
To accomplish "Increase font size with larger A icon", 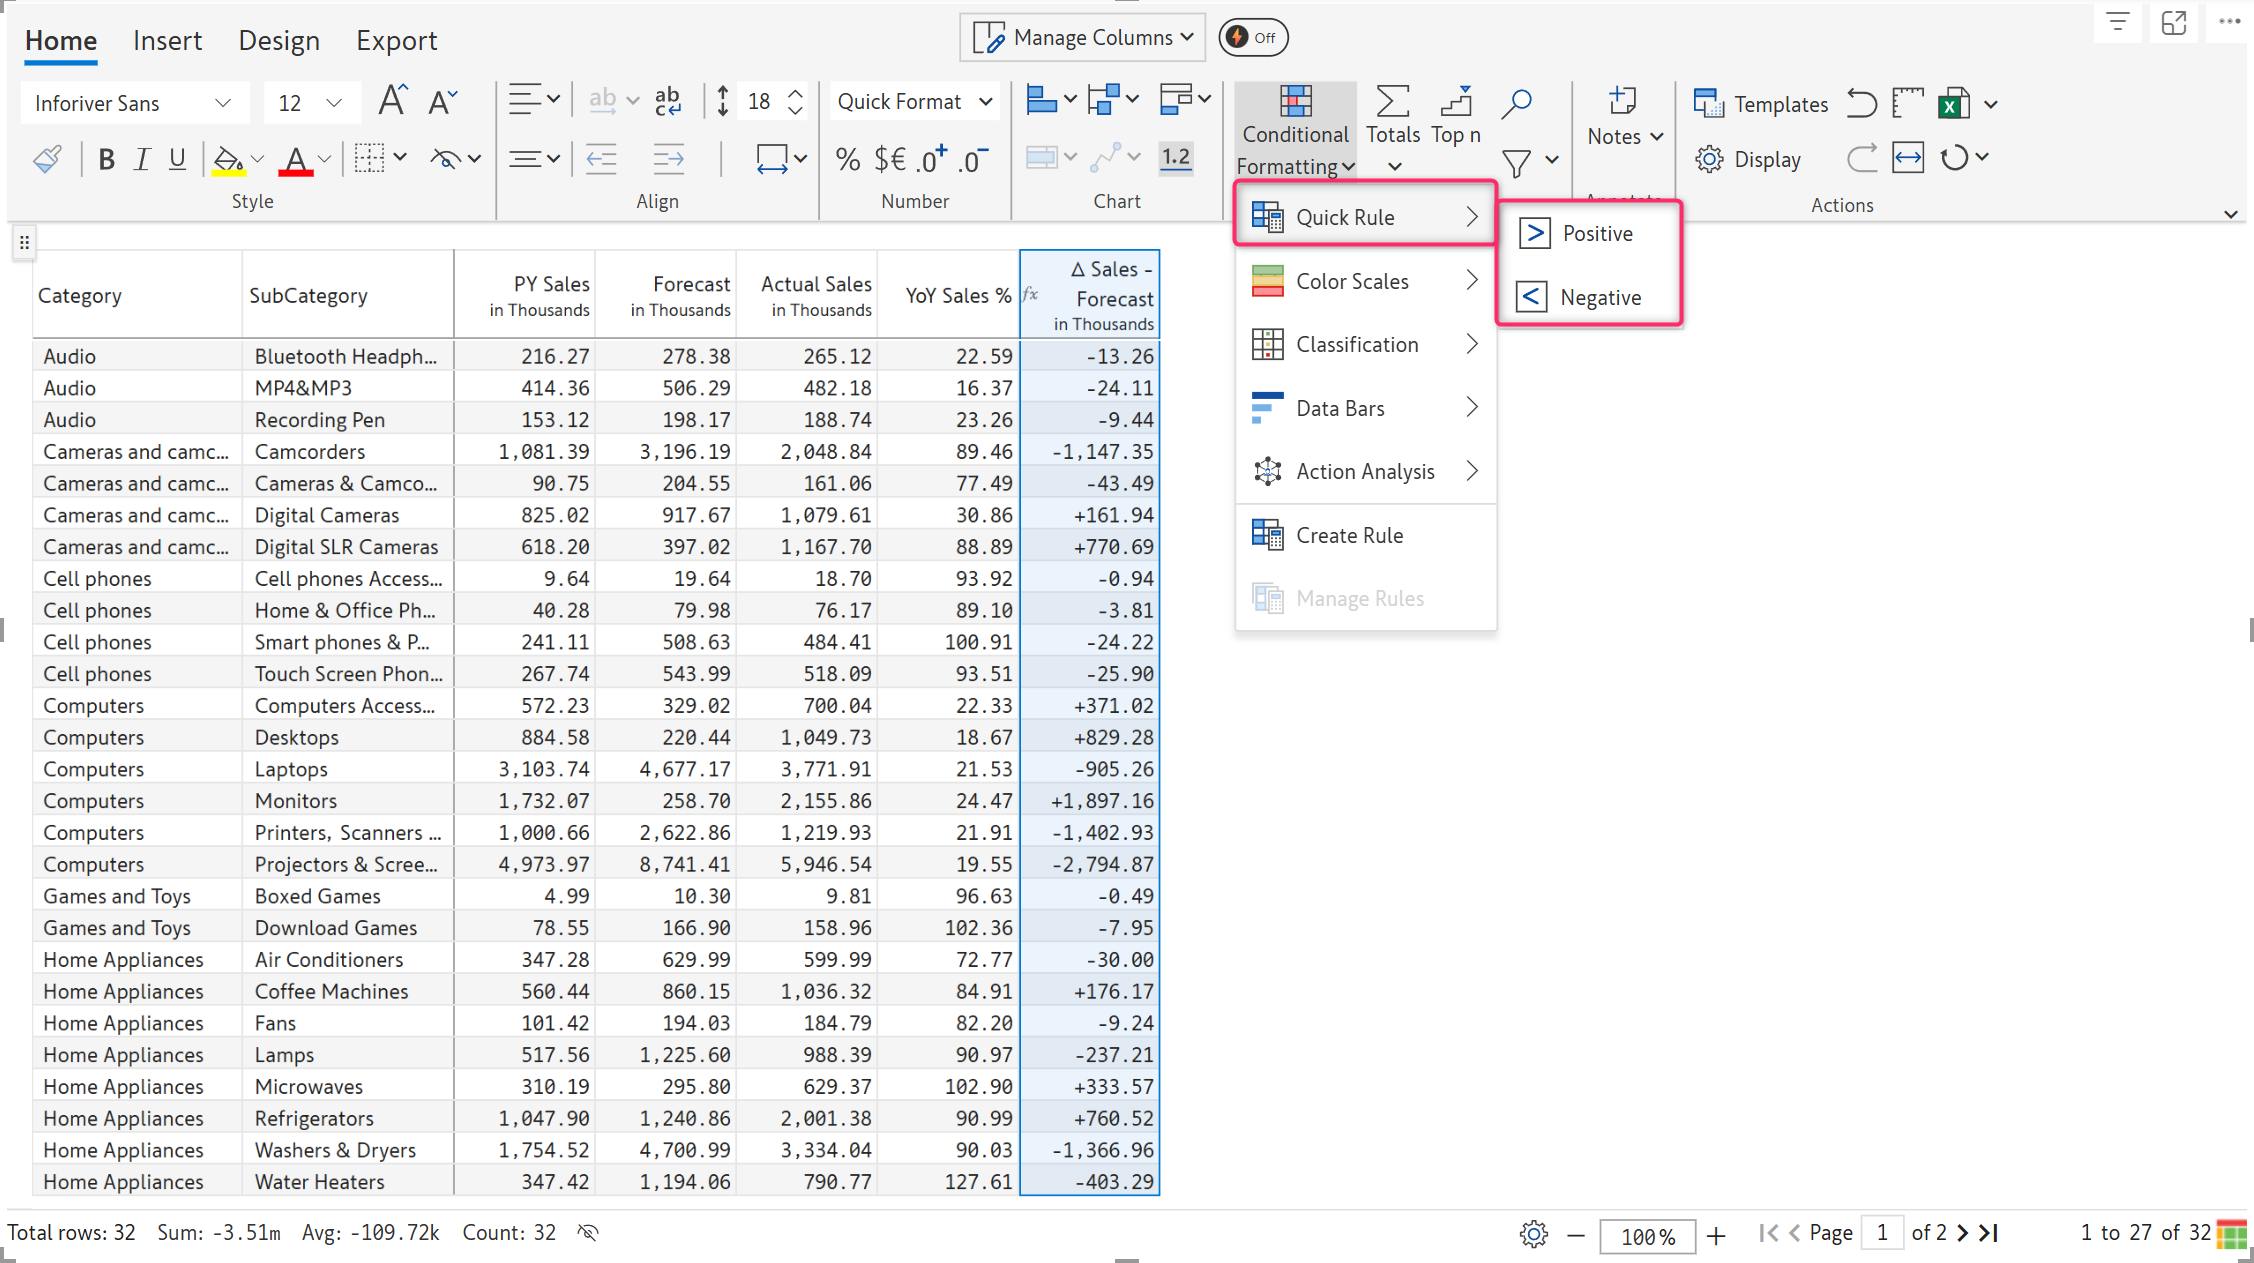I will (392, 101).
